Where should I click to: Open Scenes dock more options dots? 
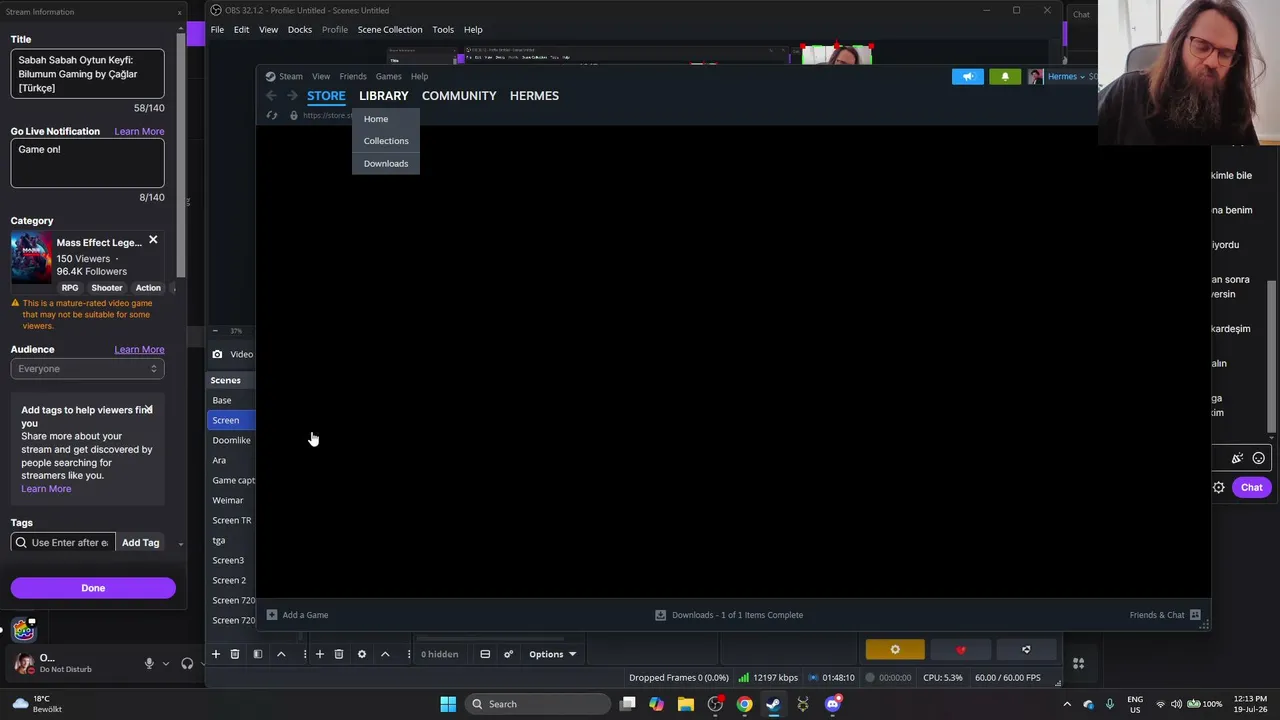pos(304,654)
